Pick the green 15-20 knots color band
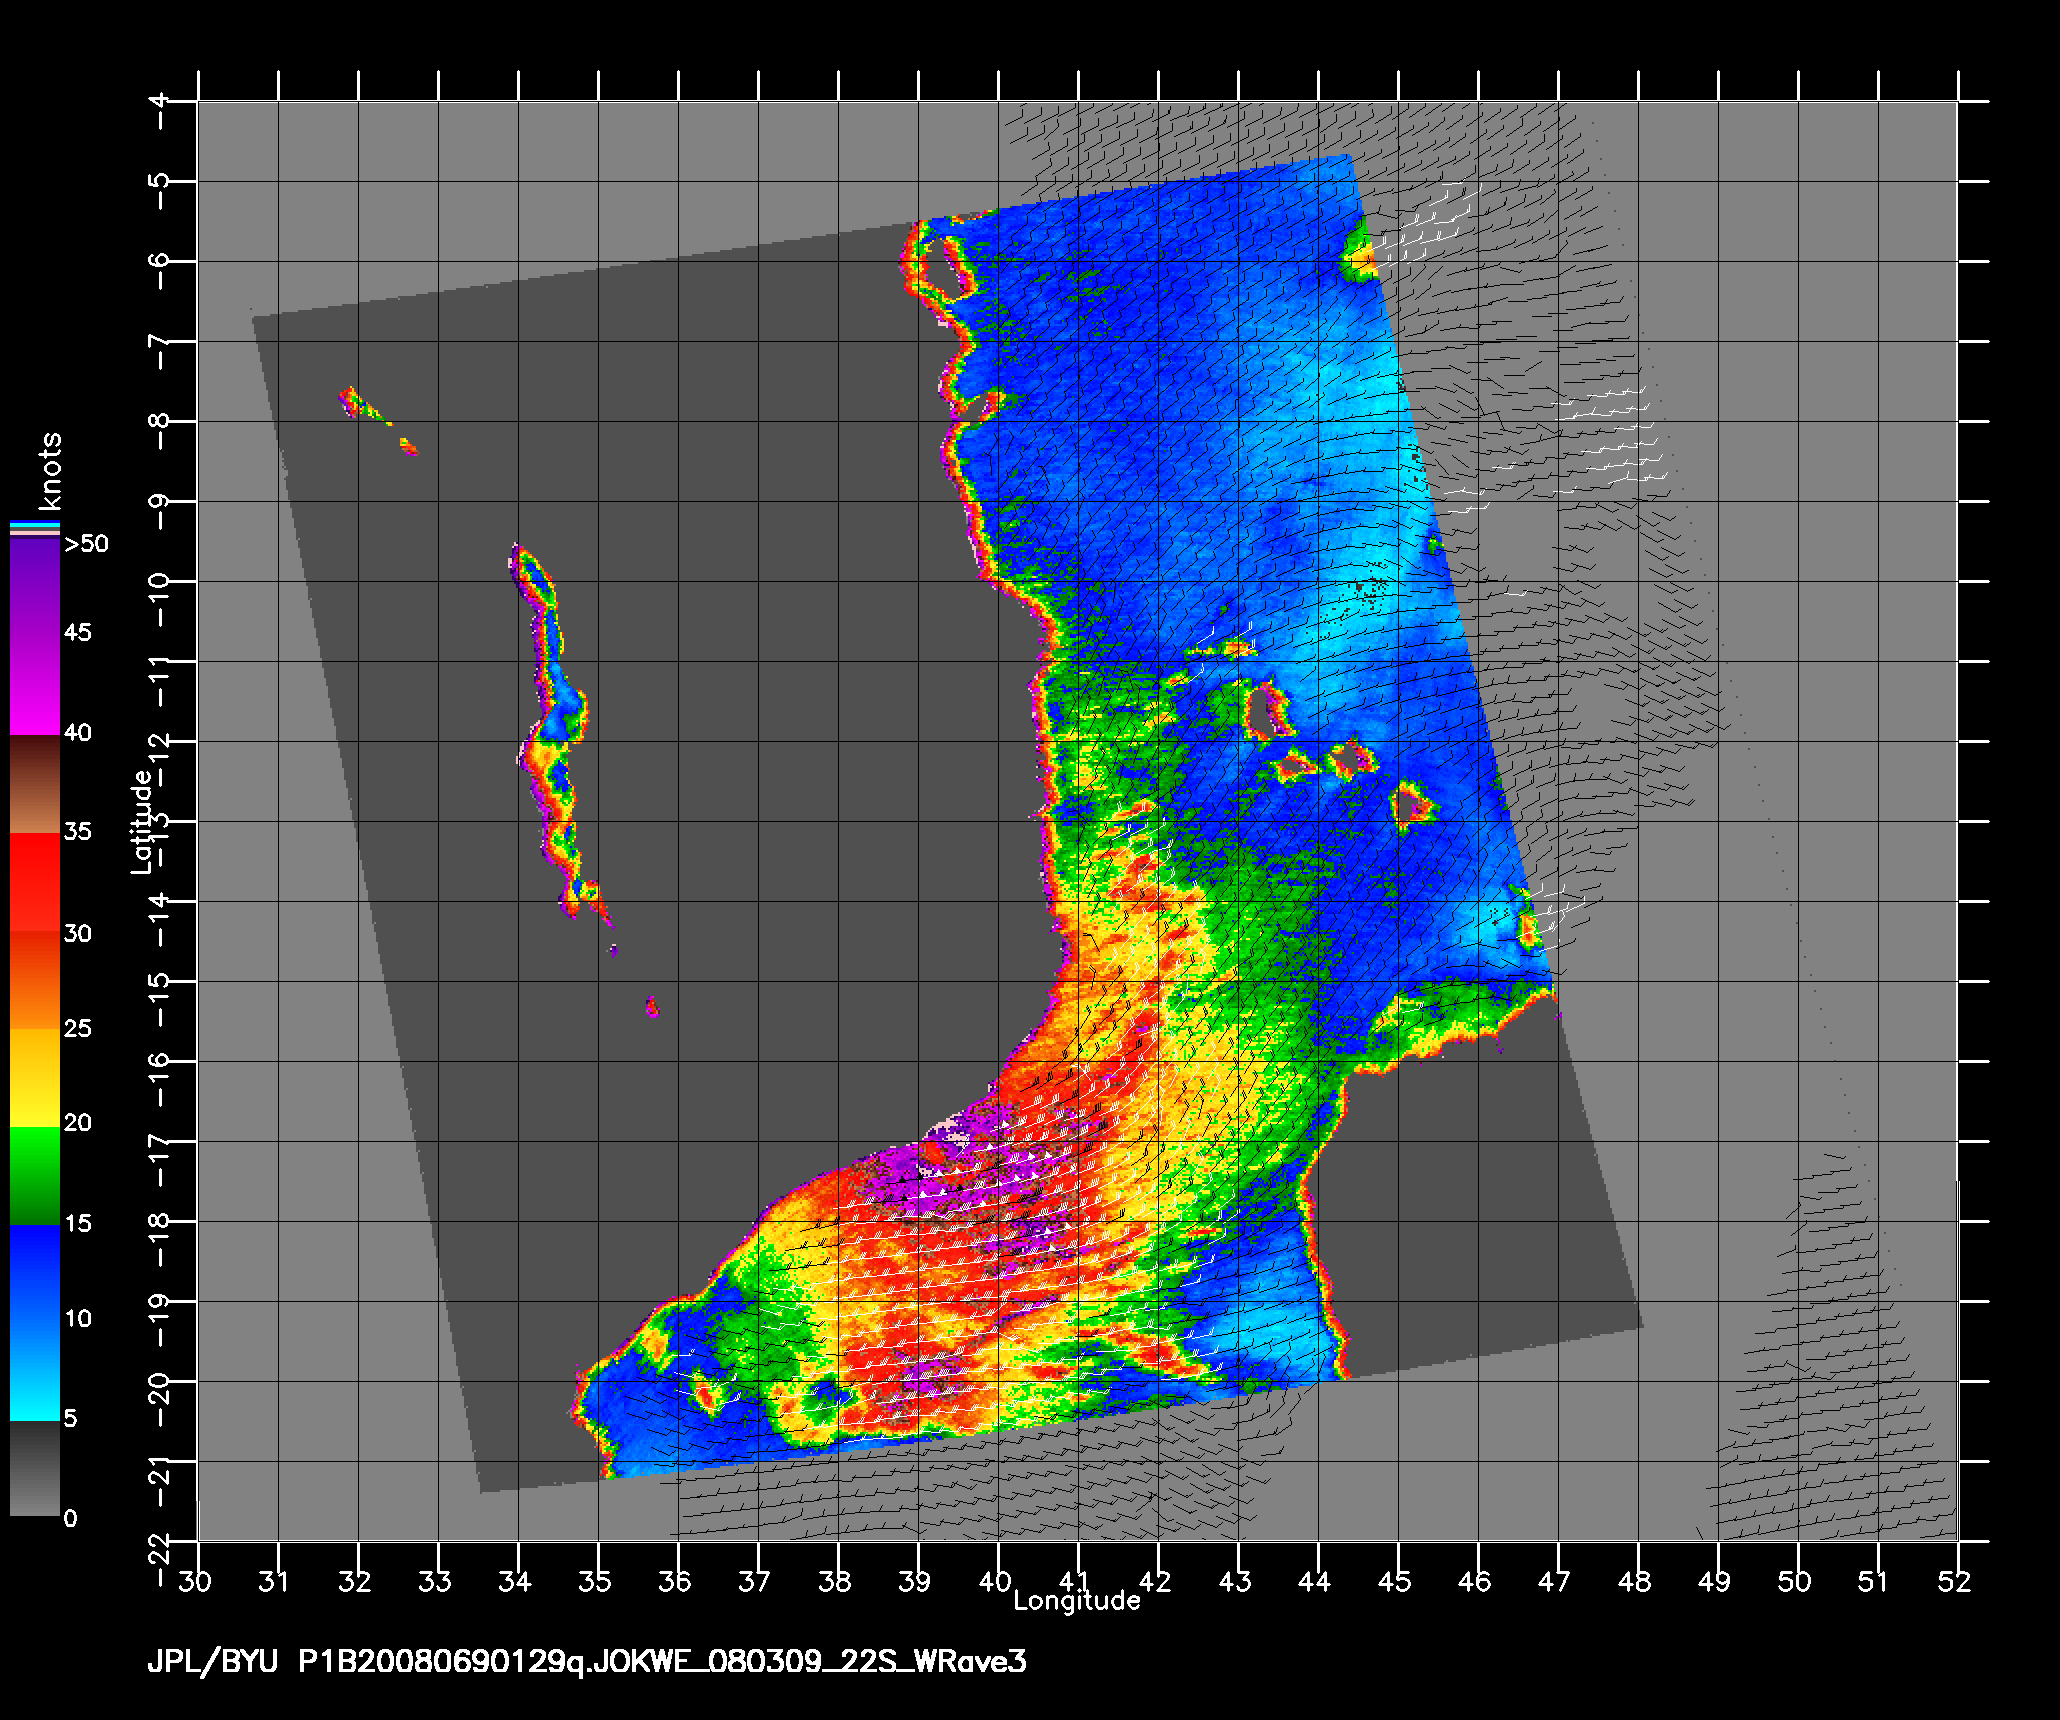 [x=35, y=1176]
